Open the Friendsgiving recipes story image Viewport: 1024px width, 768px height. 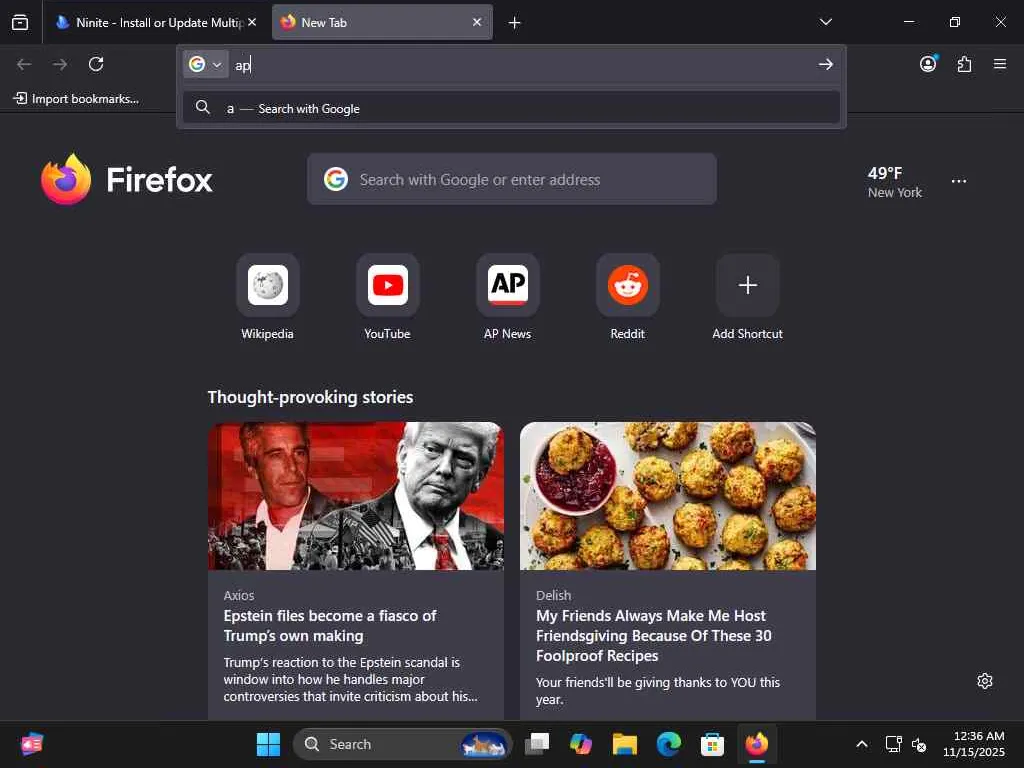coord(667,496)
